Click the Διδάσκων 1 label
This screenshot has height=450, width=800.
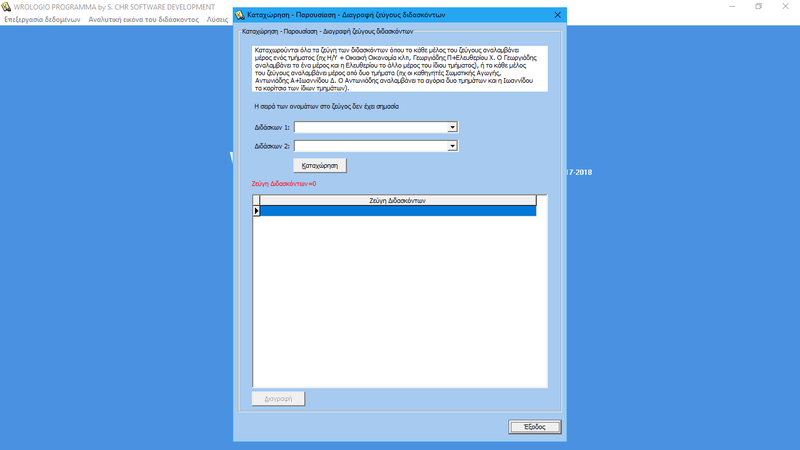(272, 127)
